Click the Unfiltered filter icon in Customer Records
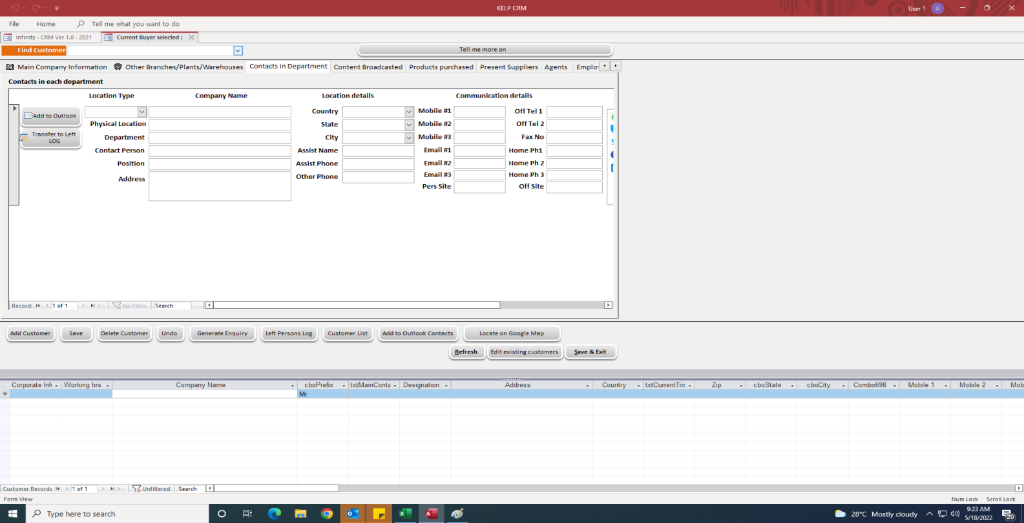The width and height of the screenshot is (1024, 523). pos(137,489)
